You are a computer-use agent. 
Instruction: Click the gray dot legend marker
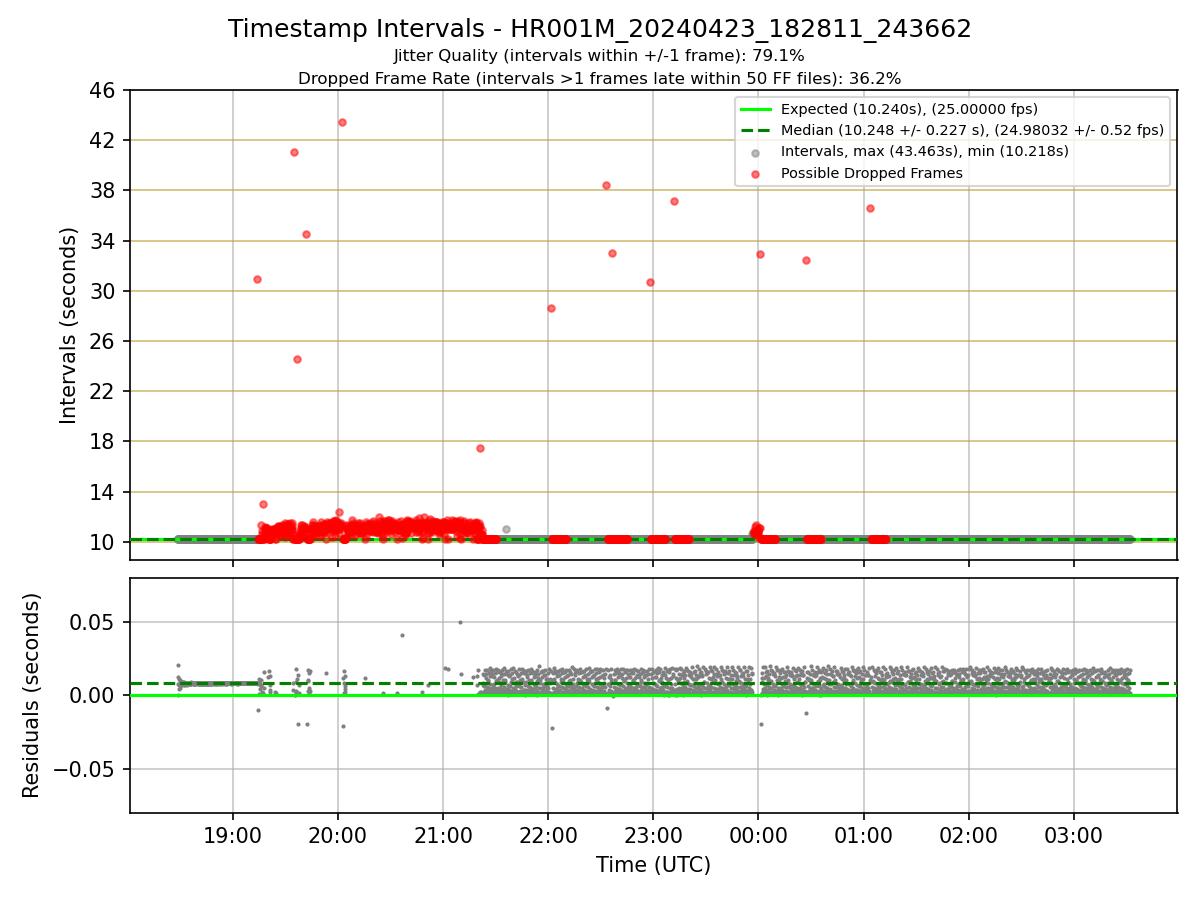(755, 152)
